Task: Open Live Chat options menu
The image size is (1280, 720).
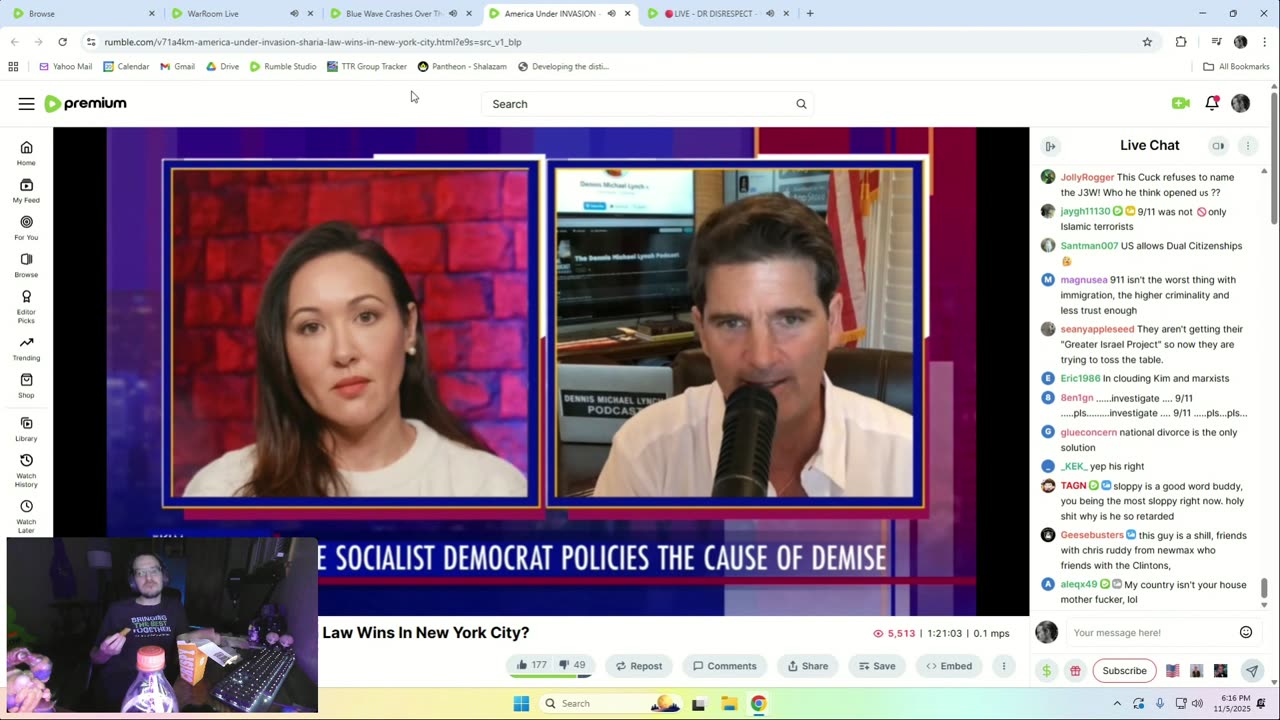Action: pyautogui.click(x=1247, y=146)
